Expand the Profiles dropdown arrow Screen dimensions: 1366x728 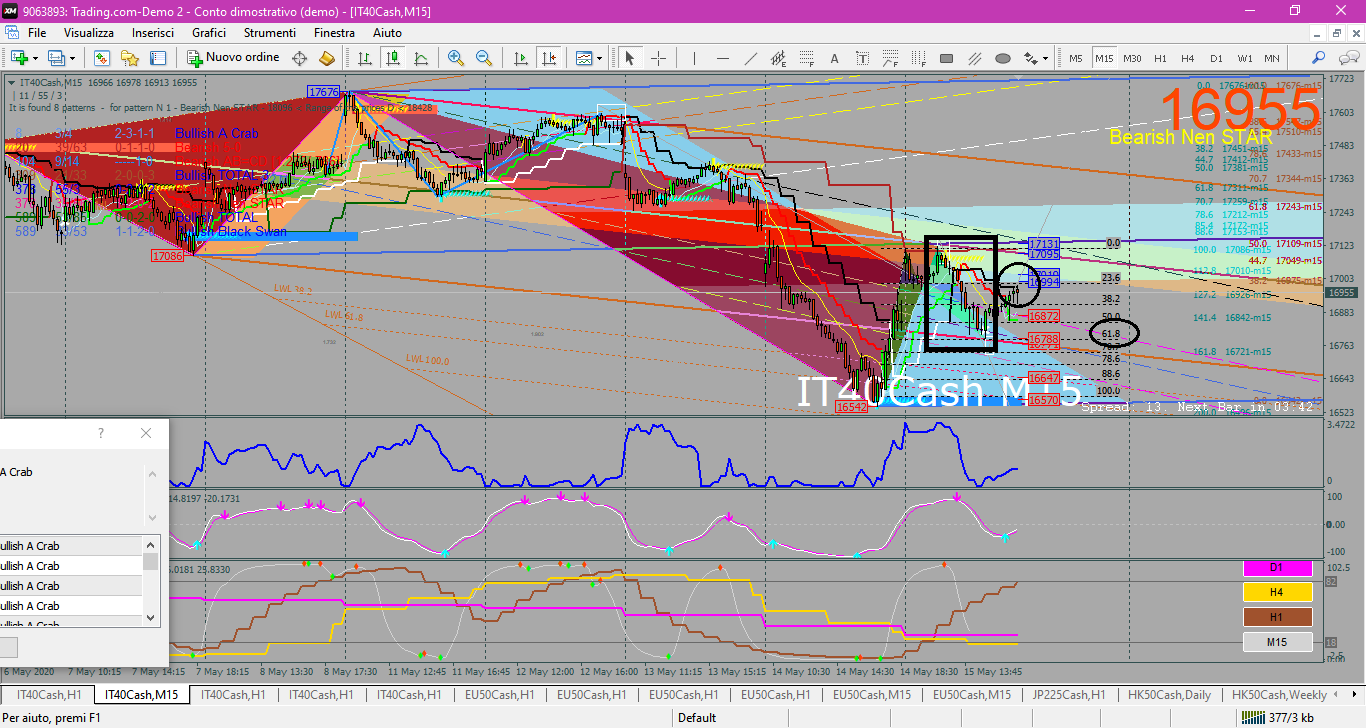(x=72, y=58)
